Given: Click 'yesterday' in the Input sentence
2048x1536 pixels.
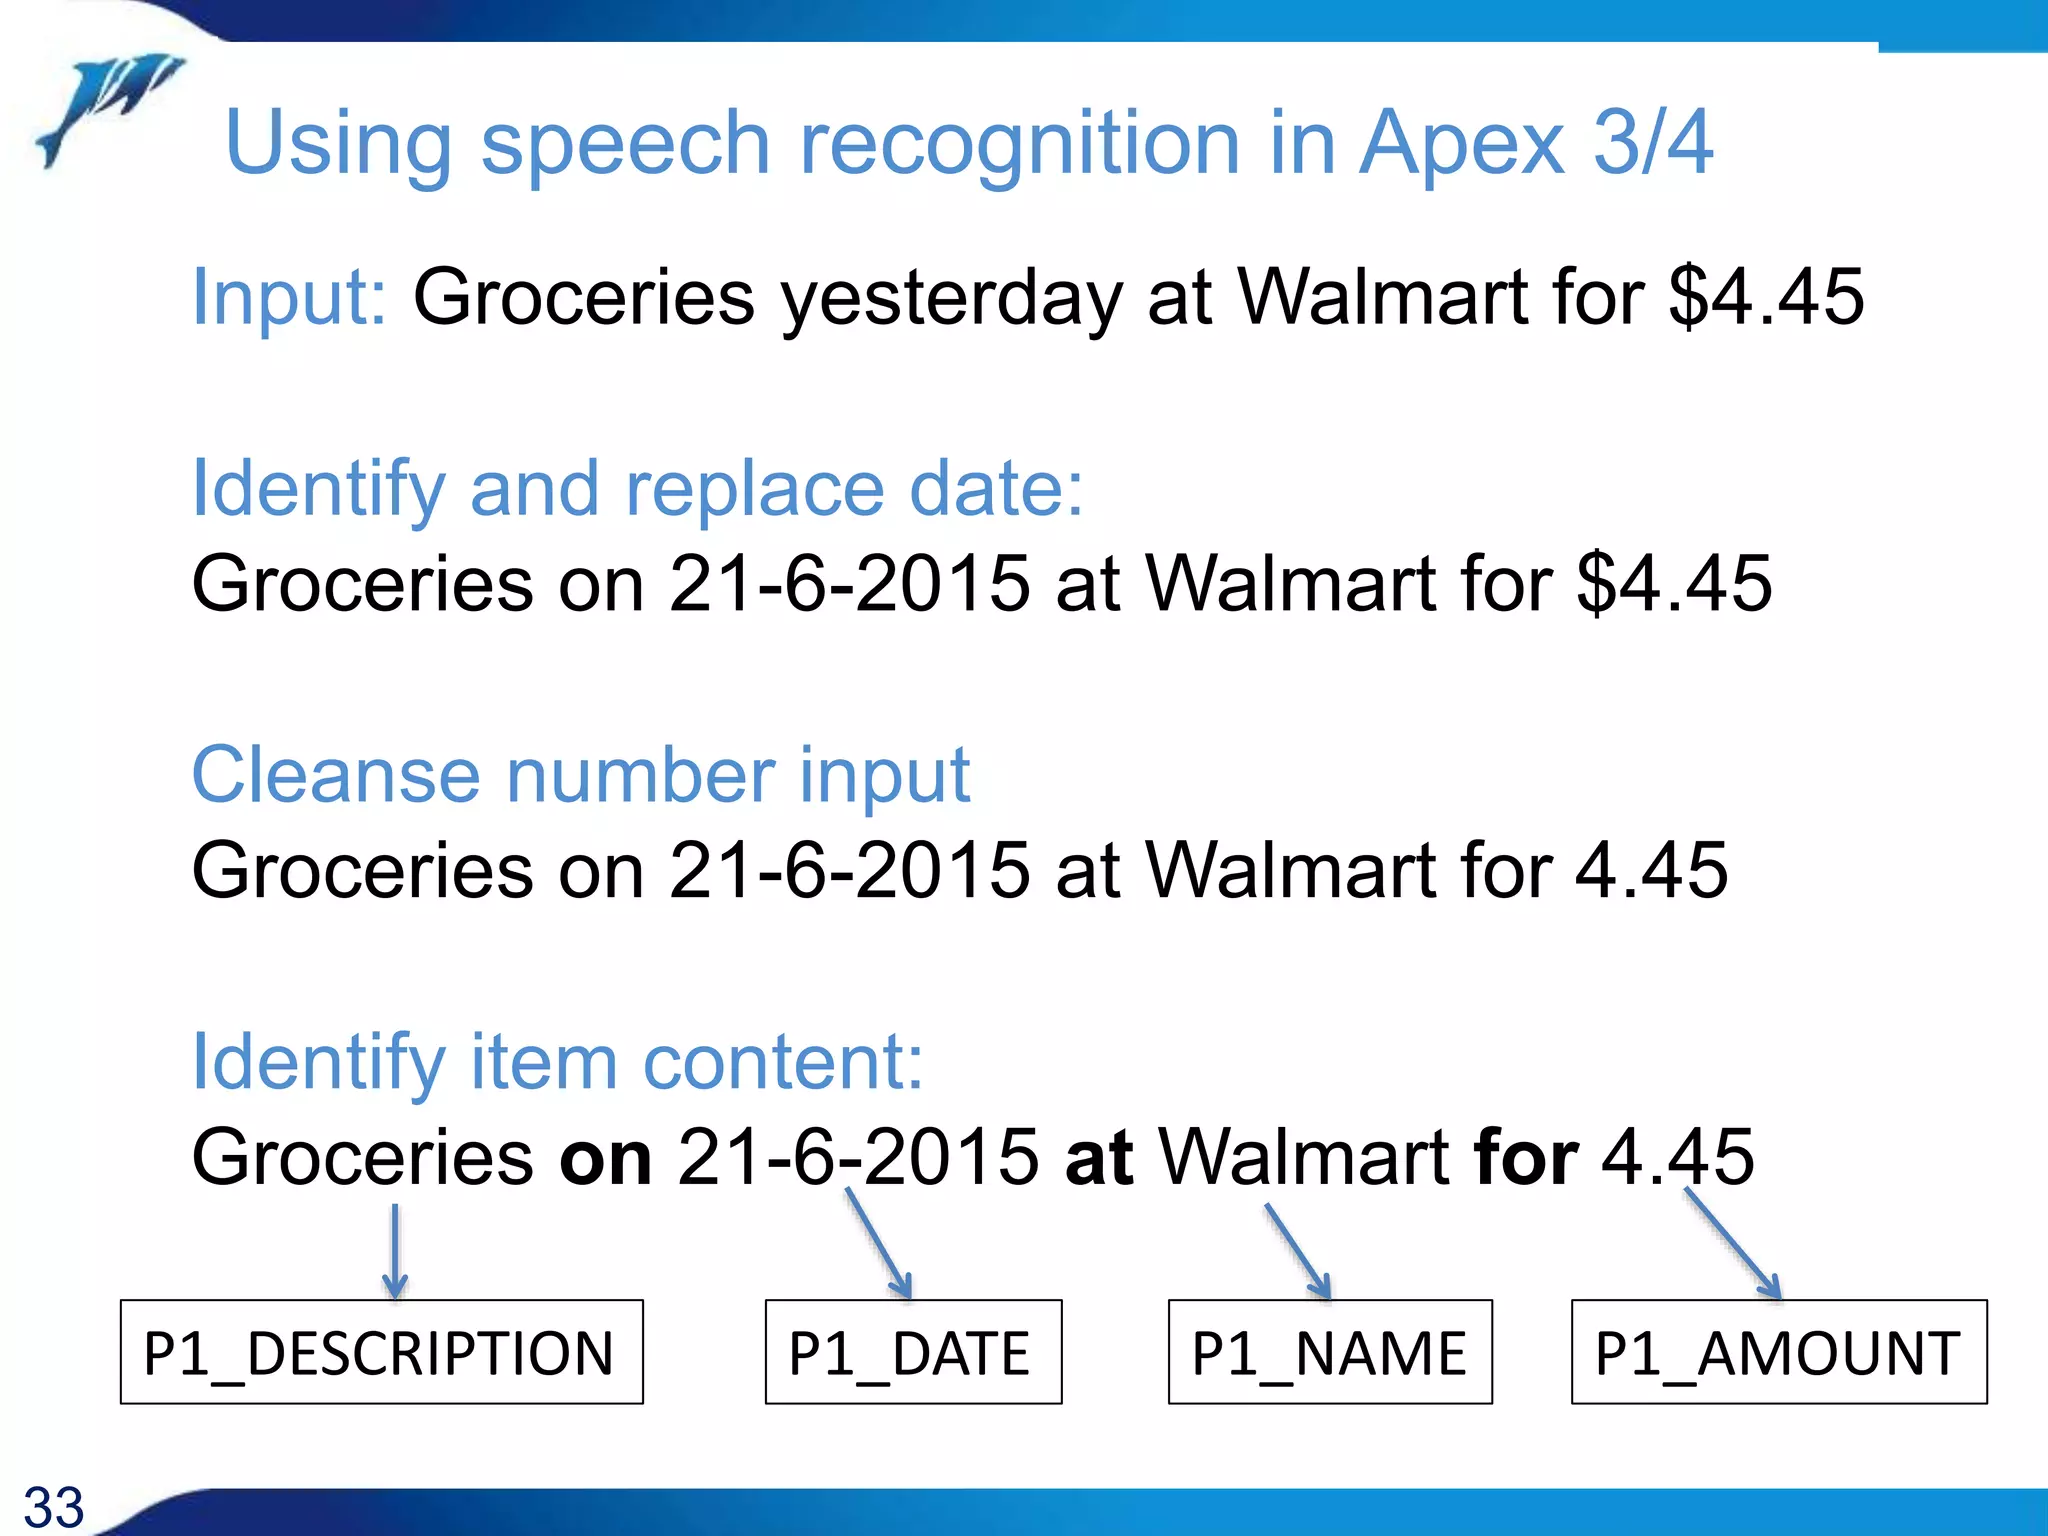Looking at the screenshot, I should tap(951, 299).
